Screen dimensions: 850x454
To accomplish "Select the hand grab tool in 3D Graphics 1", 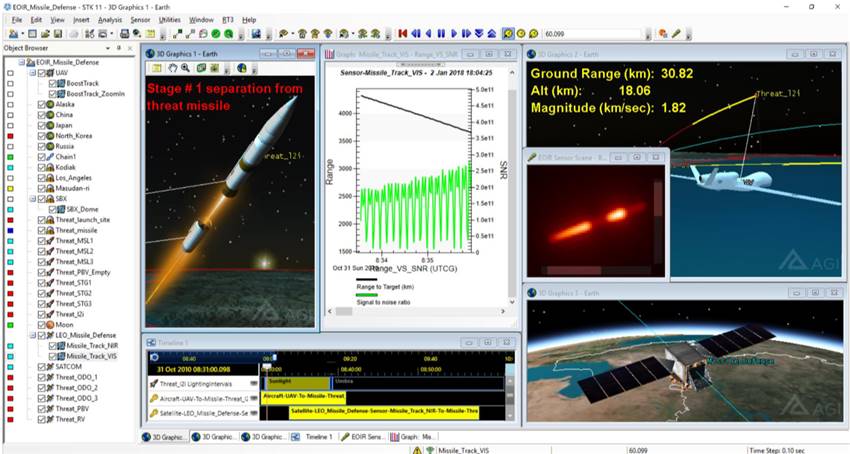I will click(x=173, y=68).
